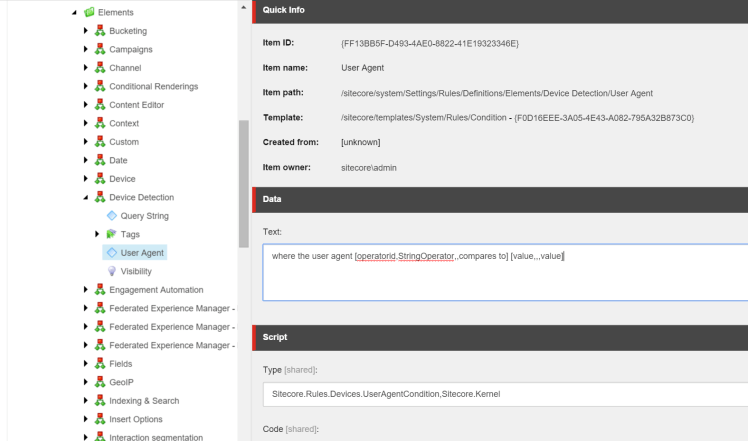Click the Type shared input field
Viewport: 748px width, 441px height.
505,394
